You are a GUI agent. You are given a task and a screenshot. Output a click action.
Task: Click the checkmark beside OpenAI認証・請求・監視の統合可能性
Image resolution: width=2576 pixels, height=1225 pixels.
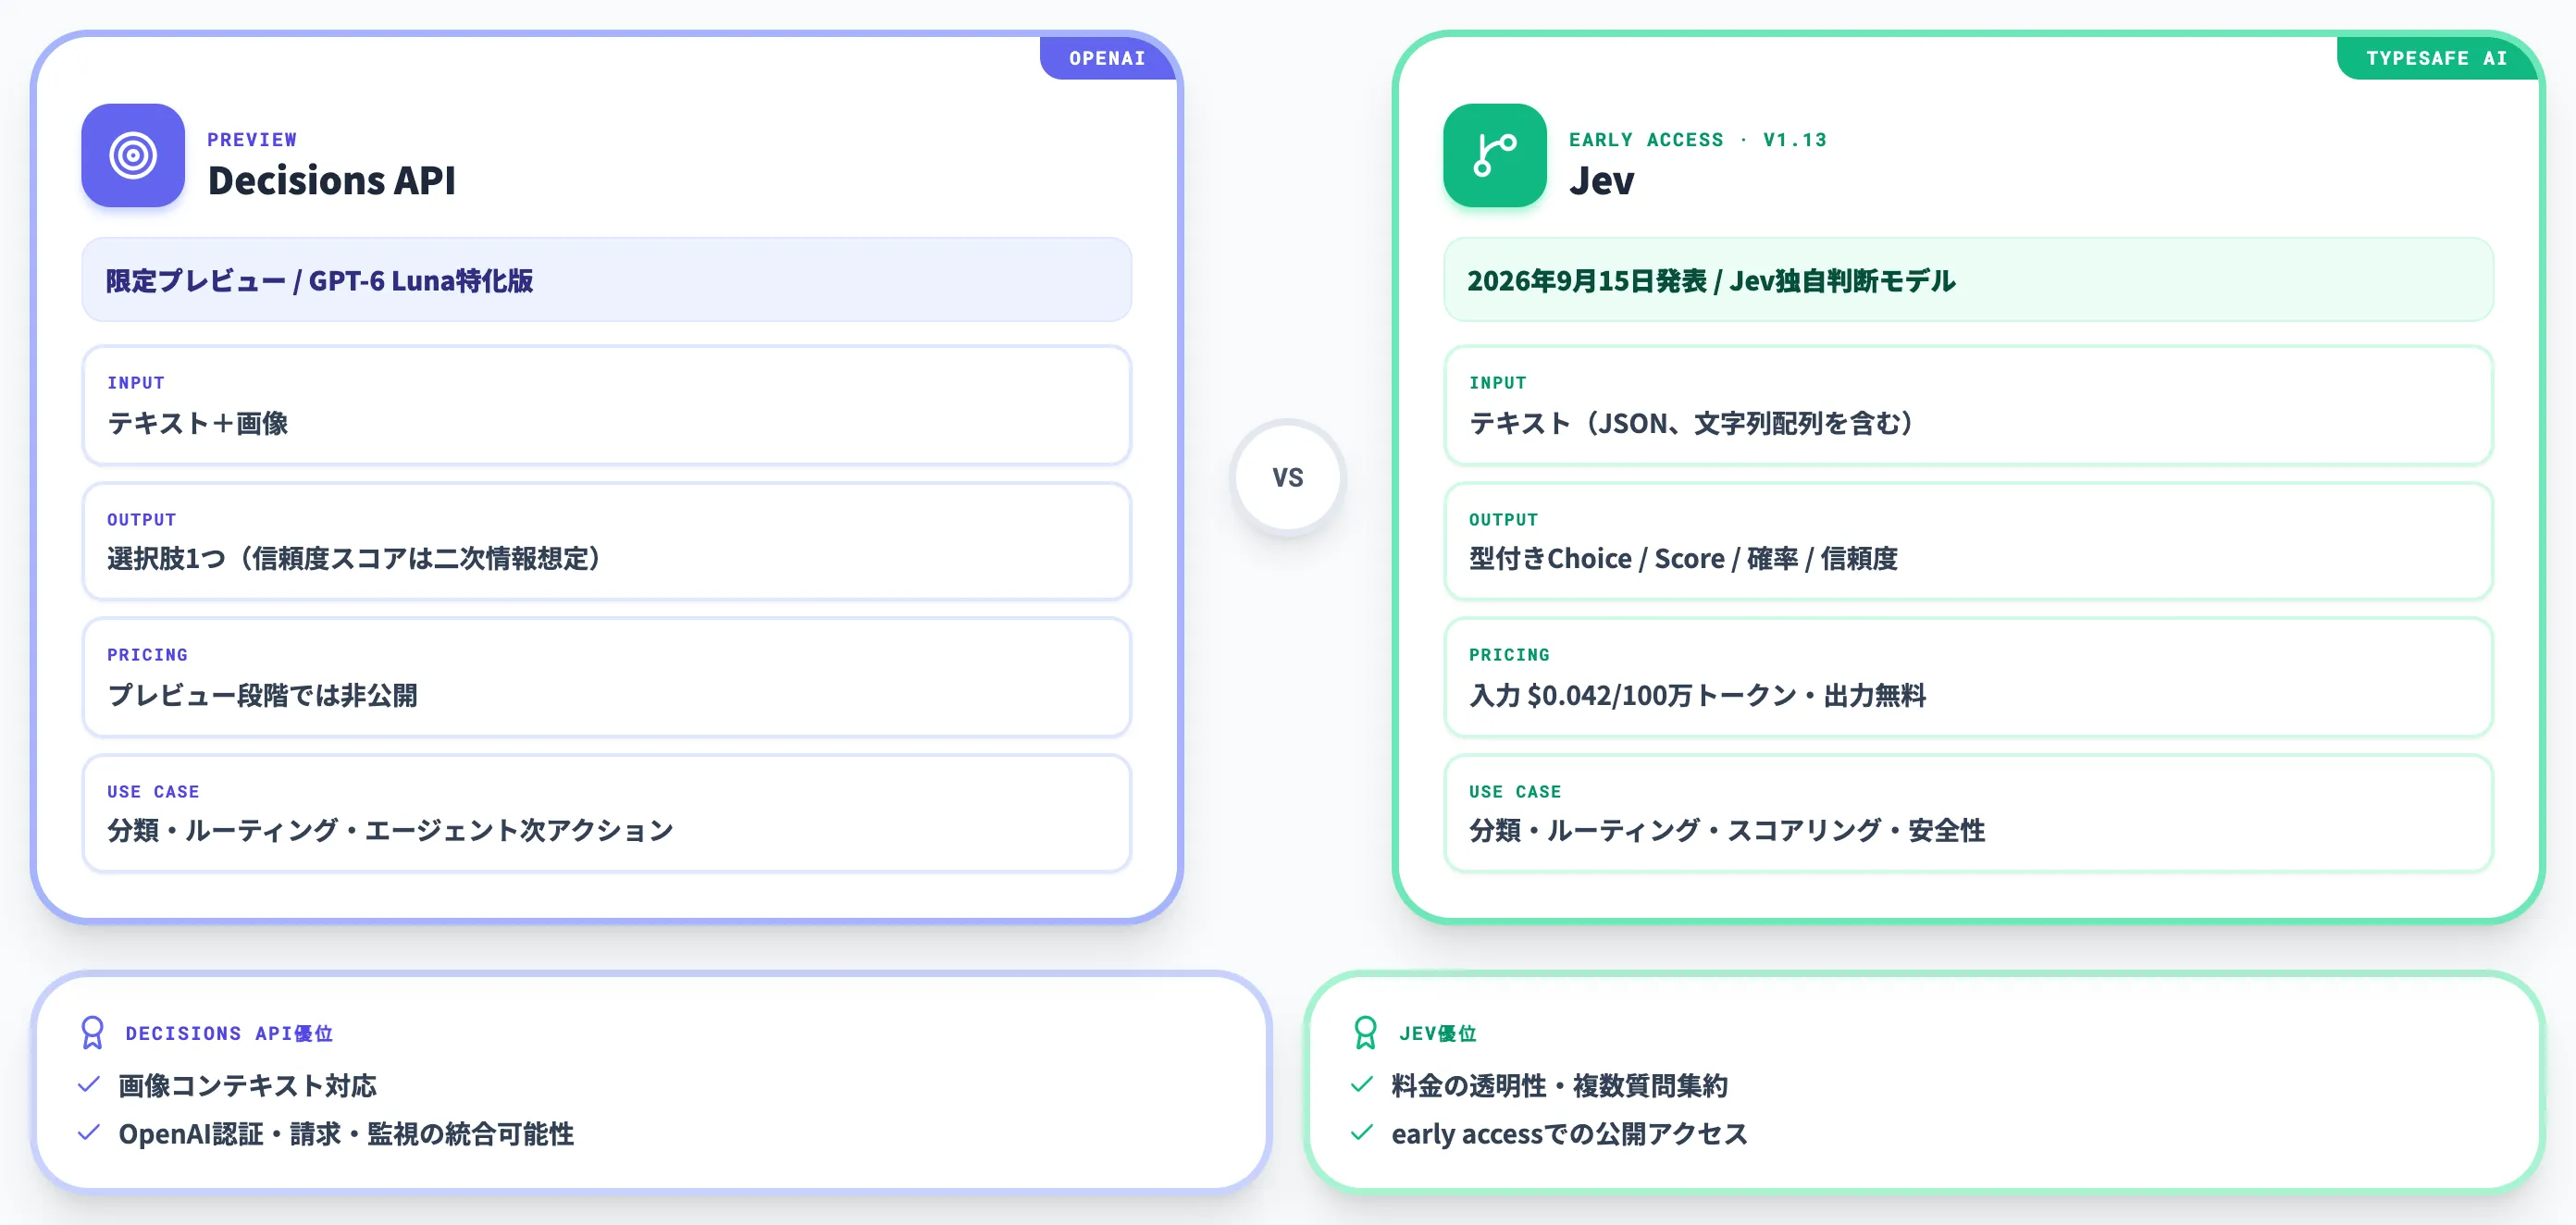click(x=89, y=1132)
